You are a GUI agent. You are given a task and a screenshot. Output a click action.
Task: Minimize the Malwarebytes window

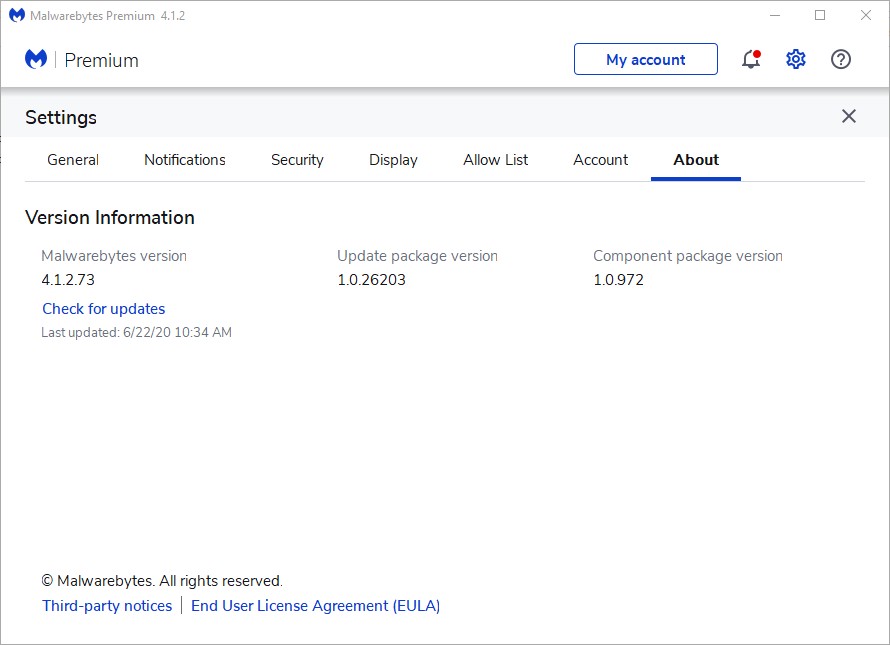click(773, 16)
